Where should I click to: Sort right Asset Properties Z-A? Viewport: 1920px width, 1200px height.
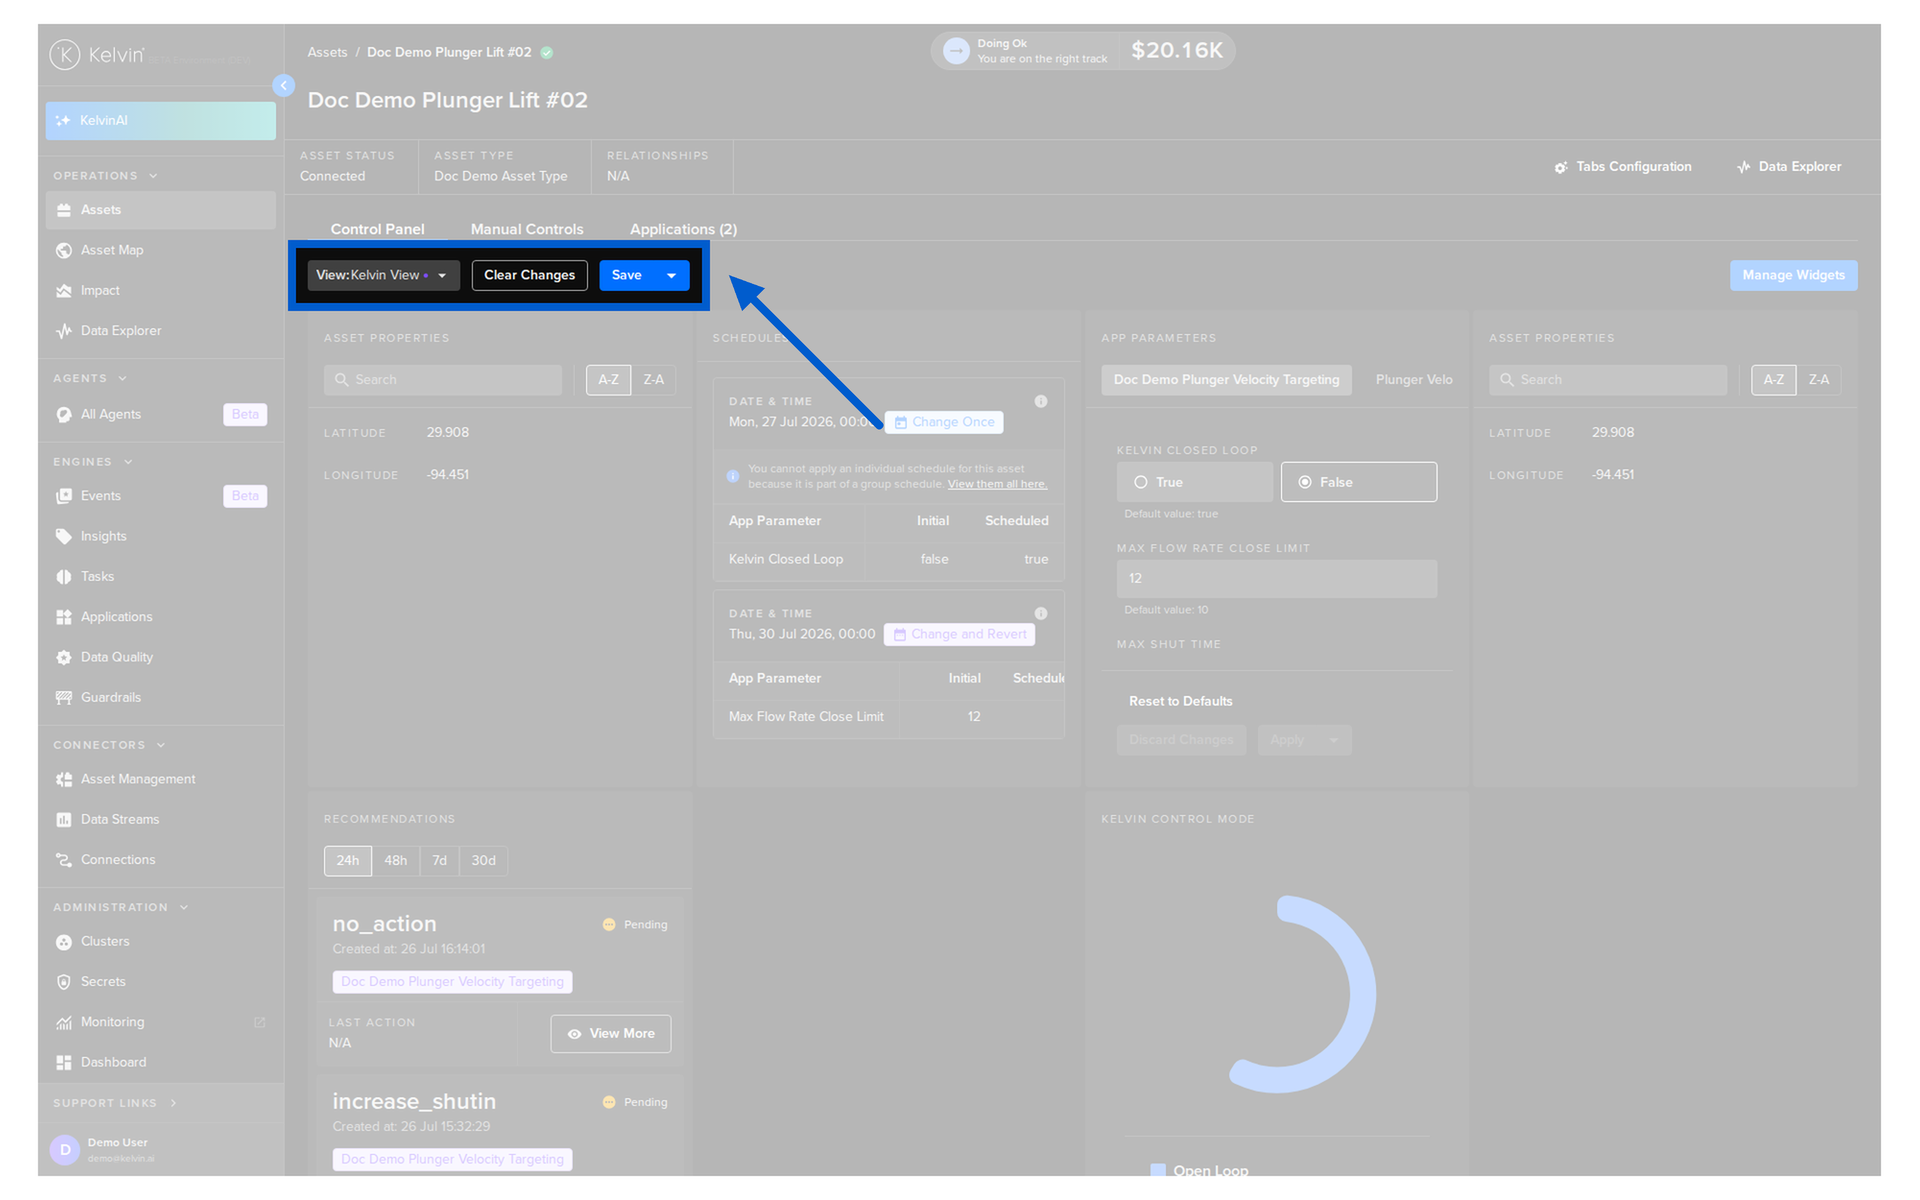(1818, 380)
